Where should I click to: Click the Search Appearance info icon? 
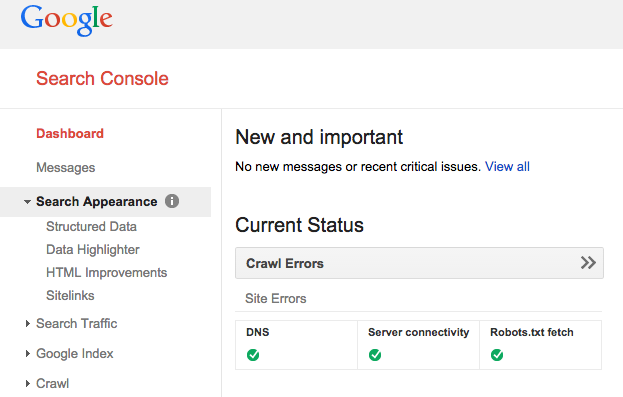pos(172,201)
